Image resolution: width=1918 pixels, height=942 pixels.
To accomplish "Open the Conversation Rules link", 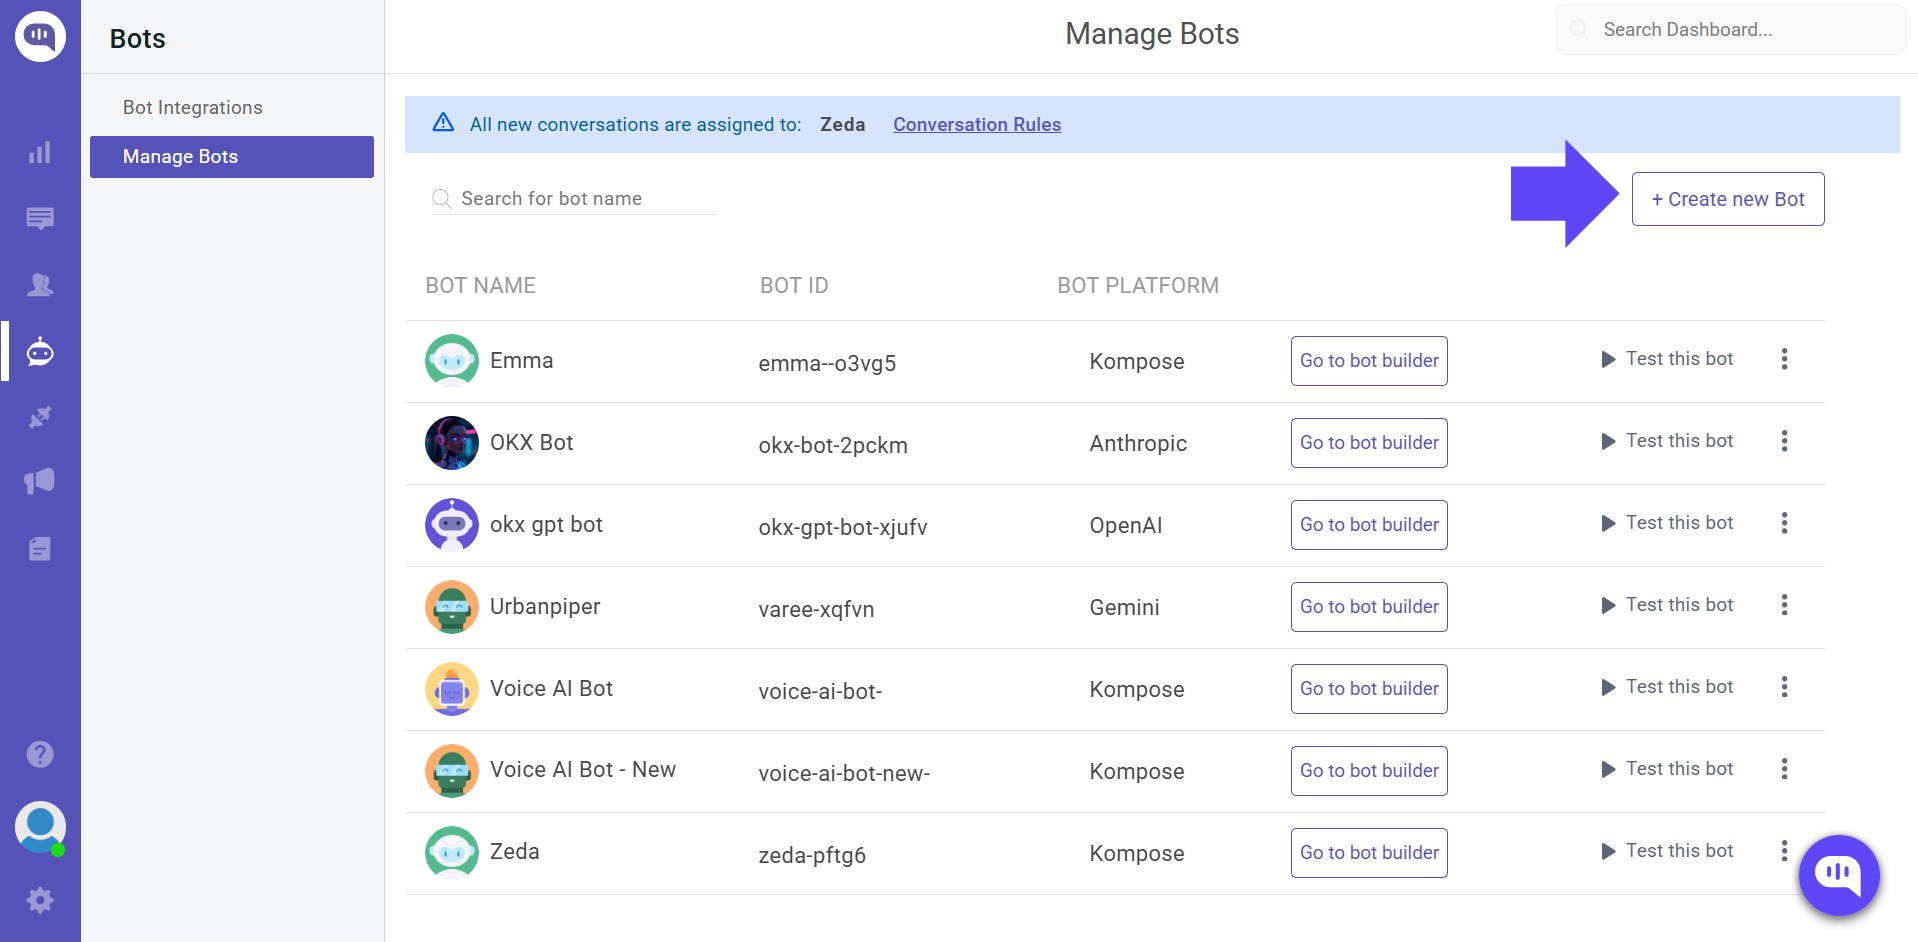I will coord(977,124).
